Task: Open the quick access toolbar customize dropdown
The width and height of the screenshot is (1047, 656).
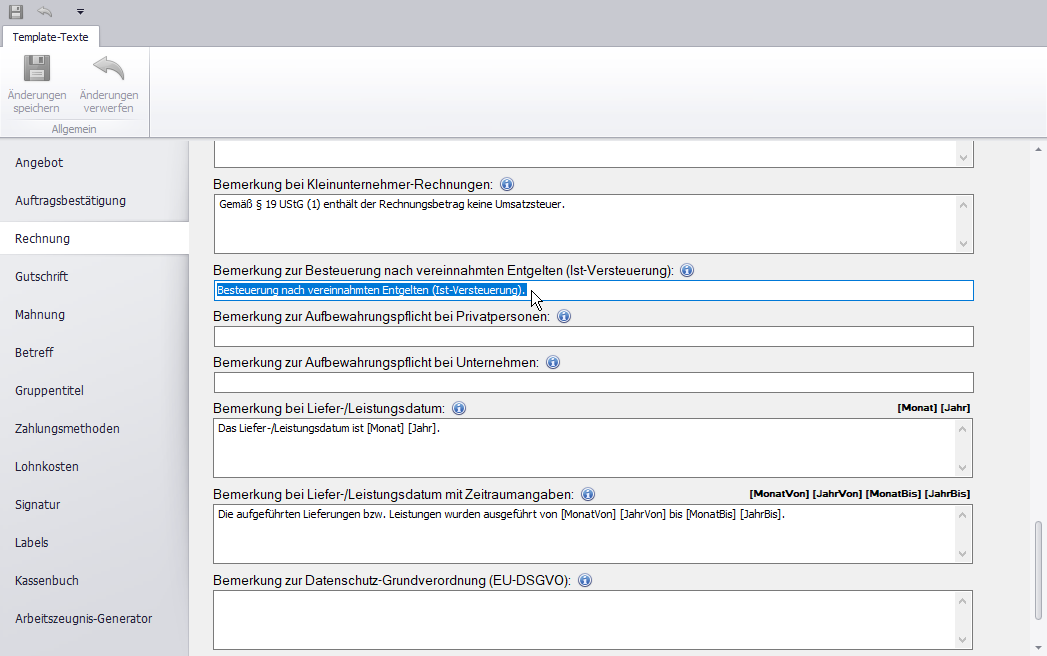Action: coord(80,12)
